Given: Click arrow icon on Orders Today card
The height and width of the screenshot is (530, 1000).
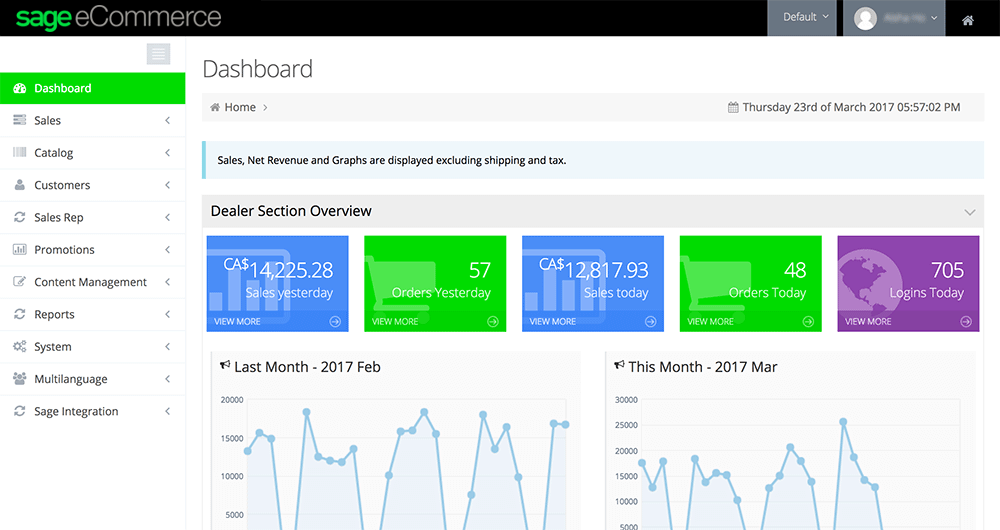Looking at the screenshot, I should (808, 321).
